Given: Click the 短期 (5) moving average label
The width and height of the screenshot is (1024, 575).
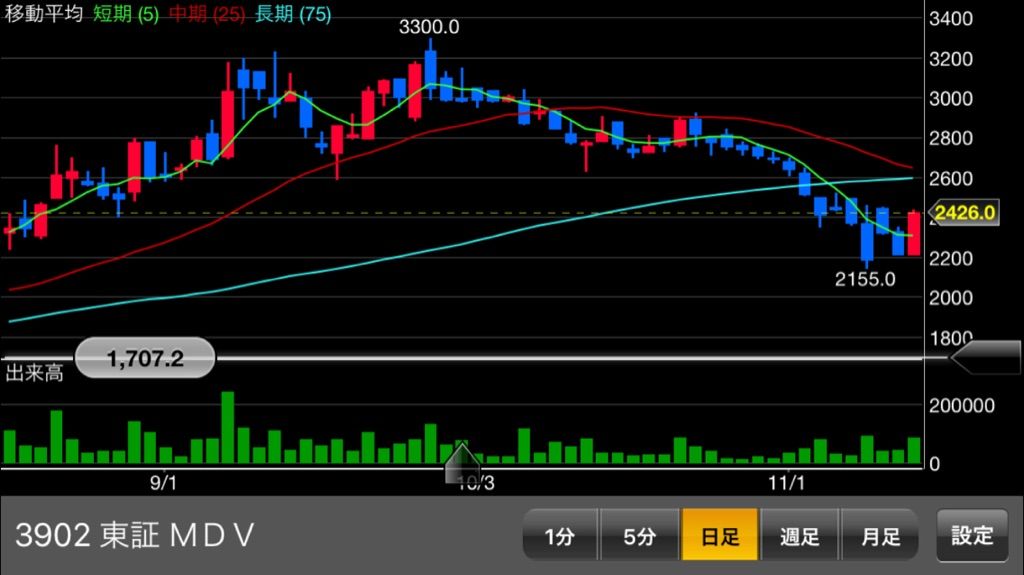Looking at the screenshot, I should pyautogui.click(x=126, y=14).
